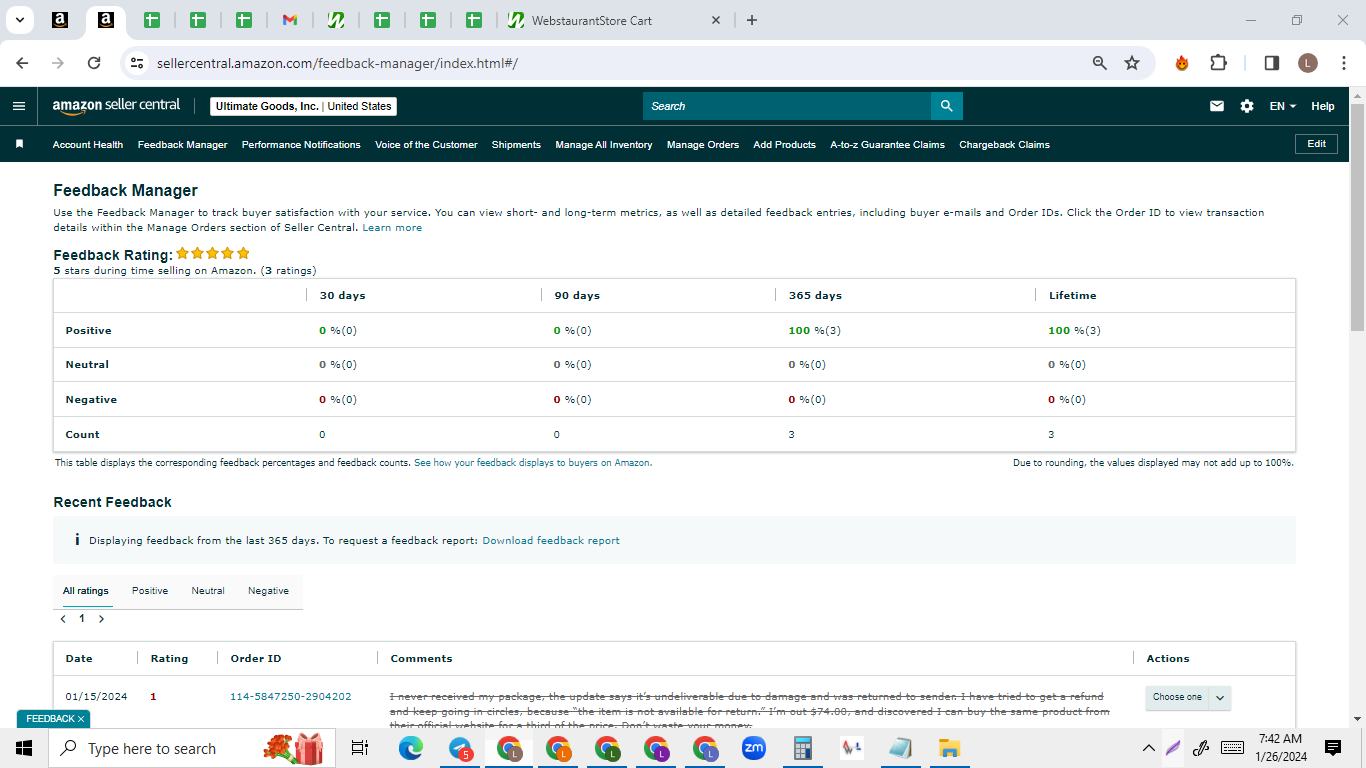Open Account Health in navigation bar
Image resolution: width=1366 pixels, height=768 pixels.
point(88,145)
